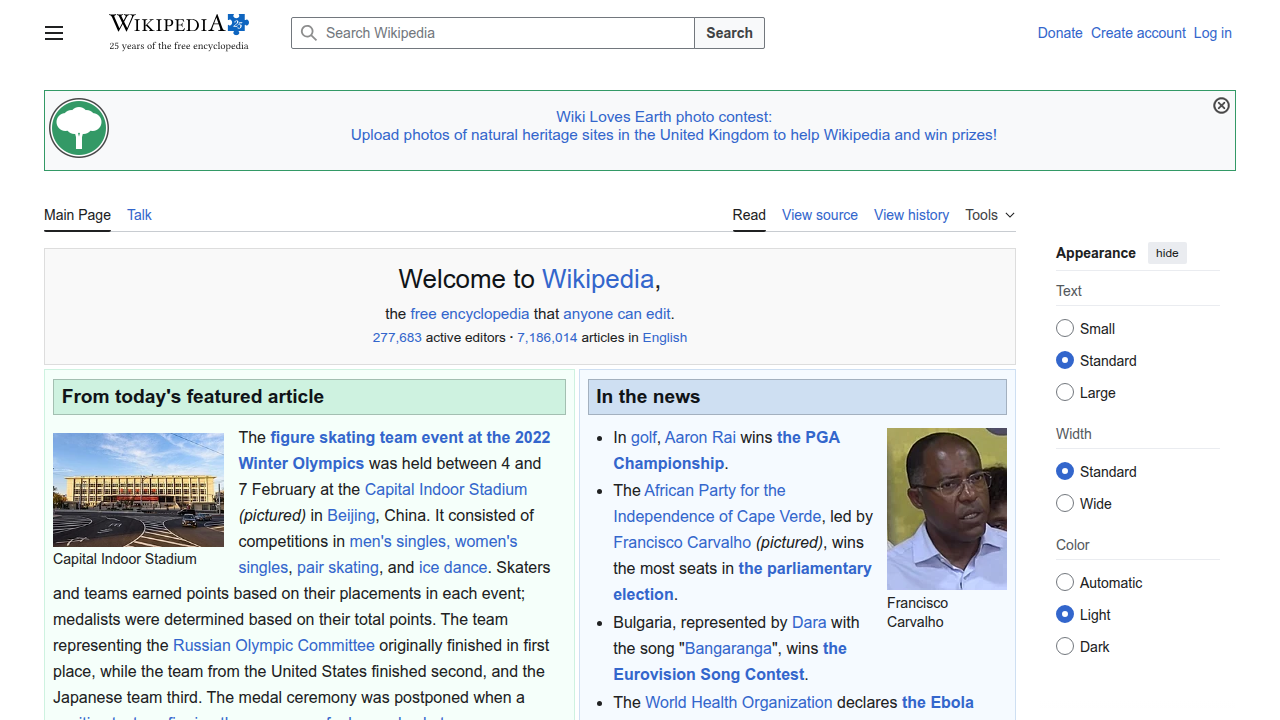
Task: Click the Wikipedia logo
Action: coord(179,32)
